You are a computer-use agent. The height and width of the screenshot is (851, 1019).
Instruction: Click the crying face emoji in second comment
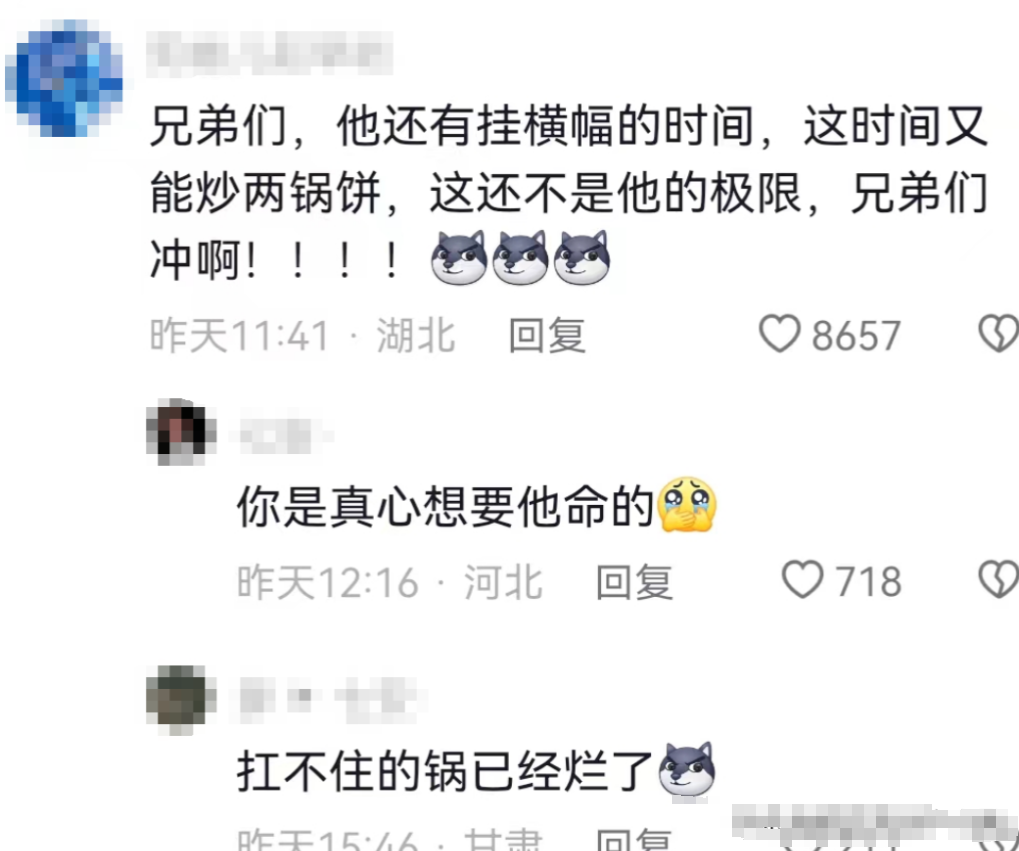point(687,505)
